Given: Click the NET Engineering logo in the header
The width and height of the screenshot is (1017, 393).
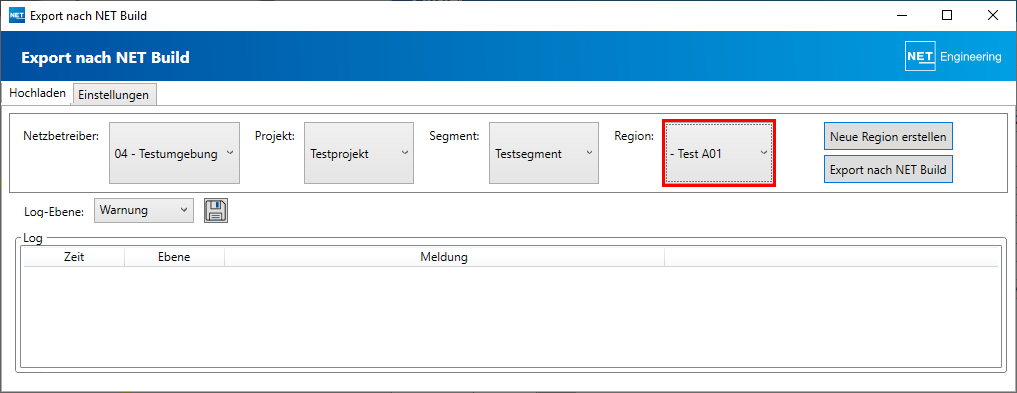Looking at the screenshot, I should (x=953, y=57).
